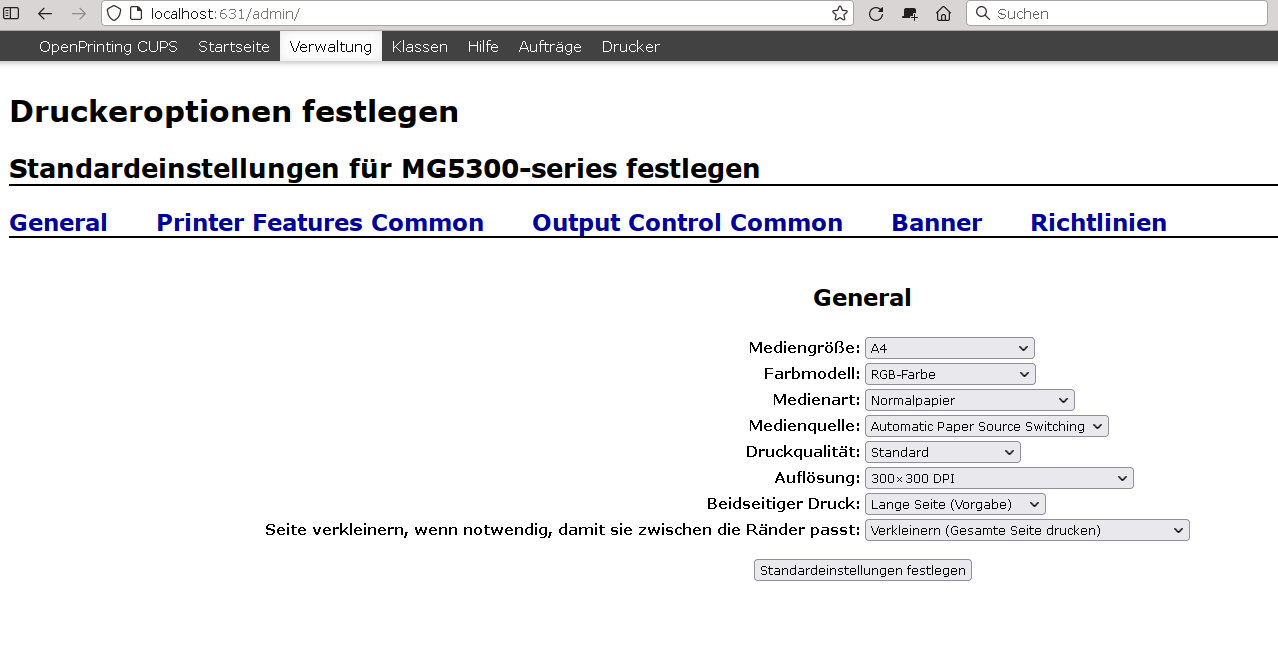Image resolution: width=1278 pixels, height=660 pixels.
Task: Change the Beidseitiger Druck setting
Action: tap(954, 504)
